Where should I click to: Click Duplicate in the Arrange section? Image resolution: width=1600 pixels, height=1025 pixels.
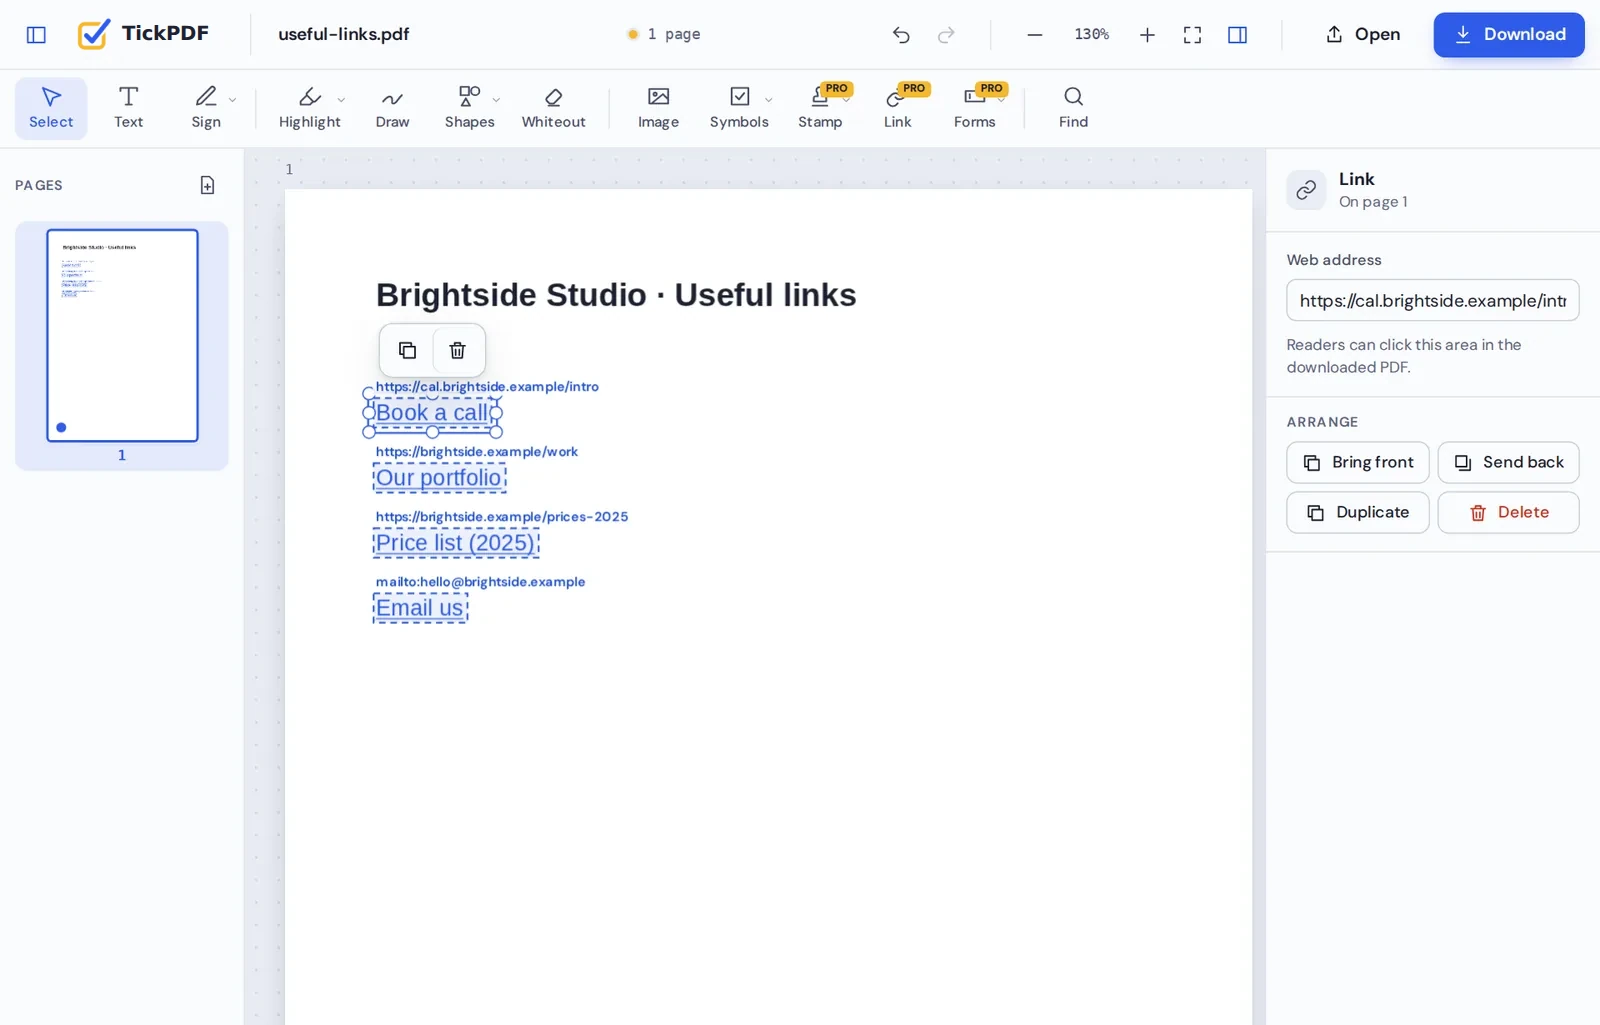pyautogui.click(x=1357, y=512)
